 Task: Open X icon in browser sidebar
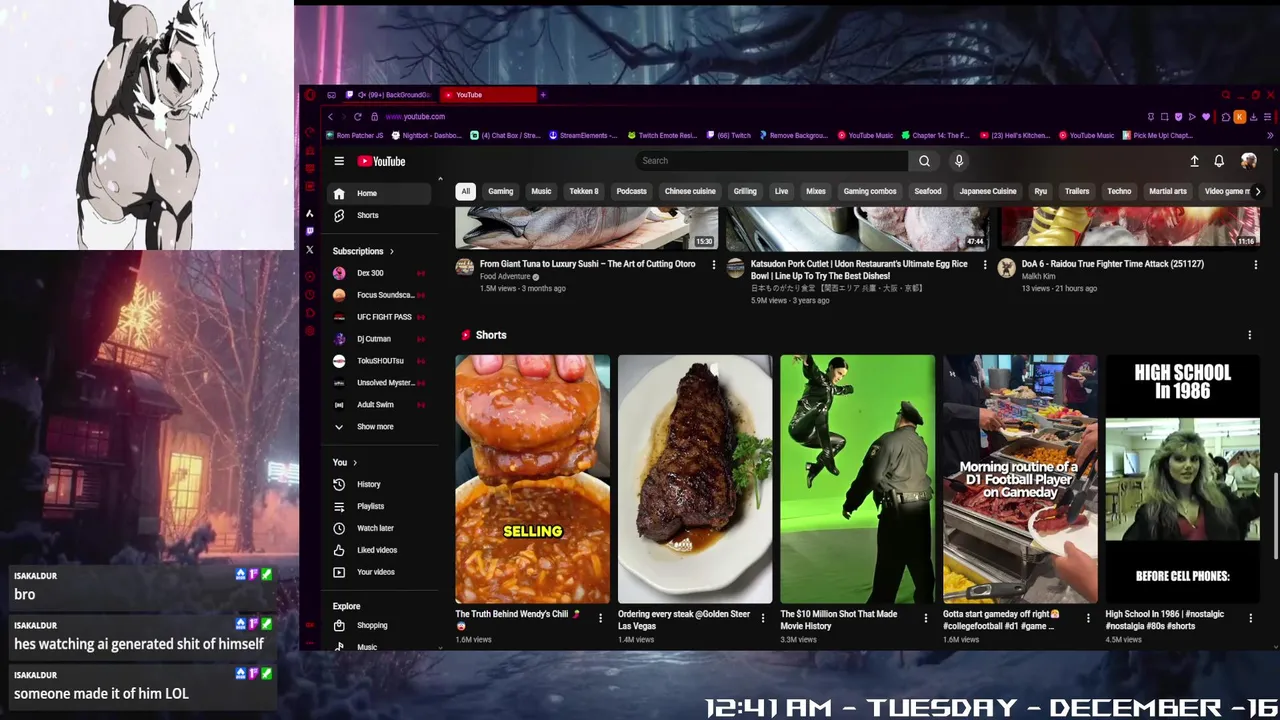click(x=310, y=250)
